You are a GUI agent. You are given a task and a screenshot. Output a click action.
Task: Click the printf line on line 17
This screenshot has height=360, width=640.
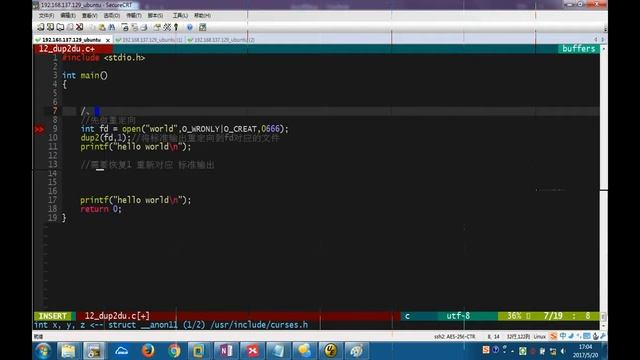click(x=136, y=200)
